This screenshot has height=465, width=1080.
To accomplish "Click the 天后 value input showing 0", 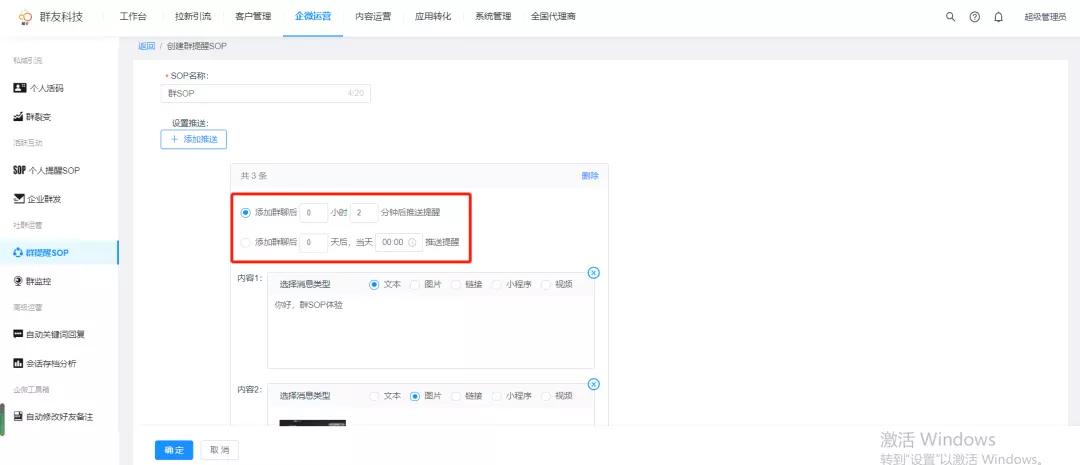I will tap(313, 242).
